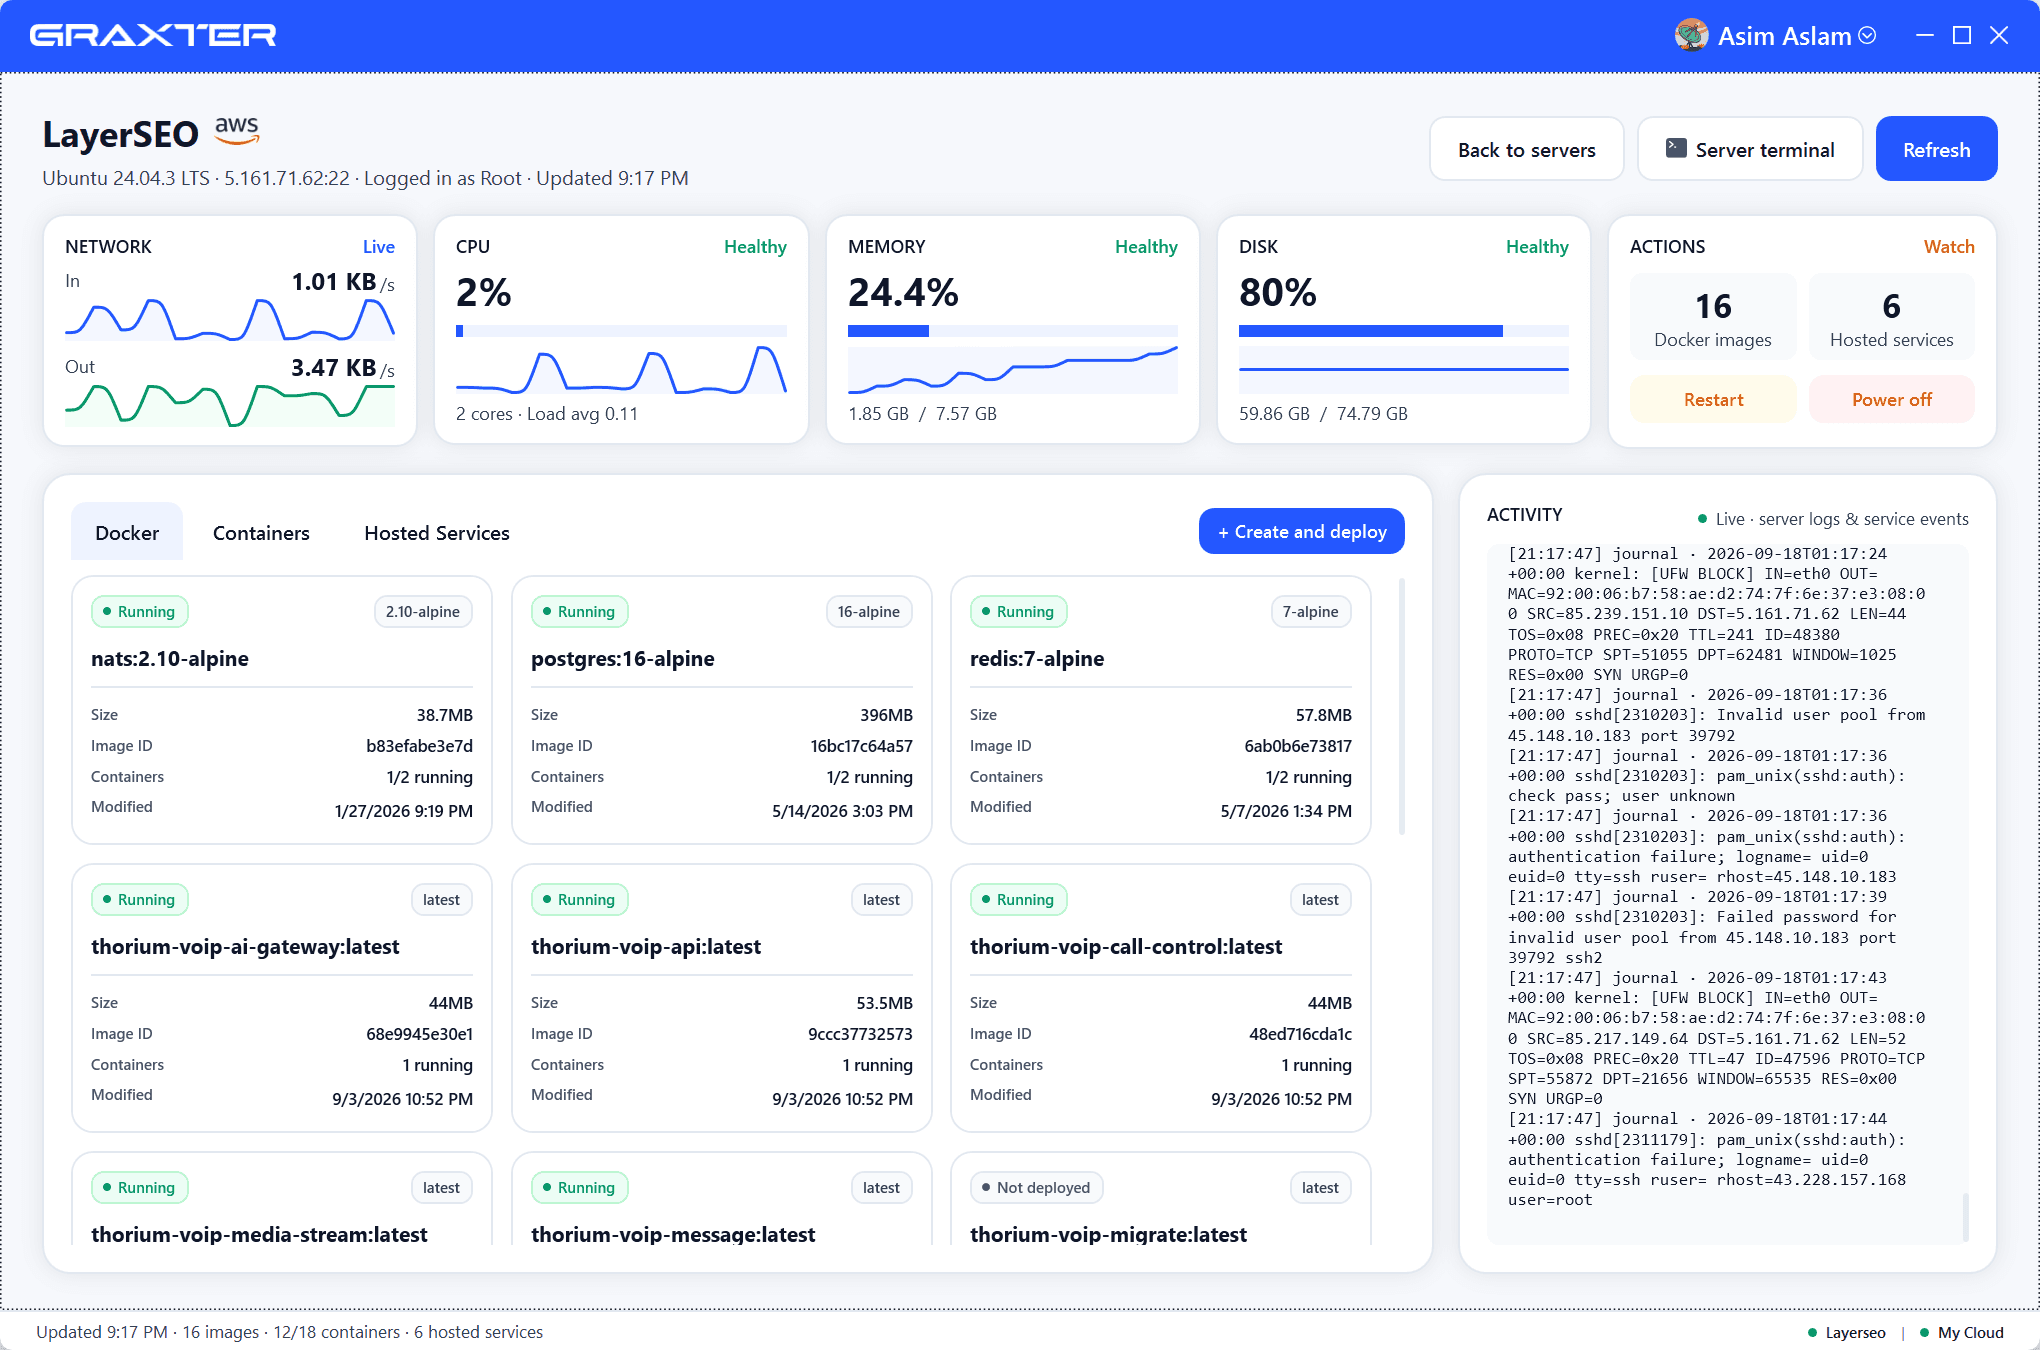Click the 7-alpine tag badge
The image size is (2040, 1350).
coord(1310,611)
